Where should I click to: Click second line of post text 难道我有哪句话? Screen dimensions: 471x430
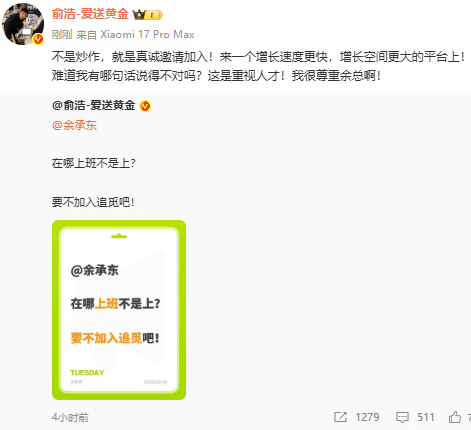216,76
